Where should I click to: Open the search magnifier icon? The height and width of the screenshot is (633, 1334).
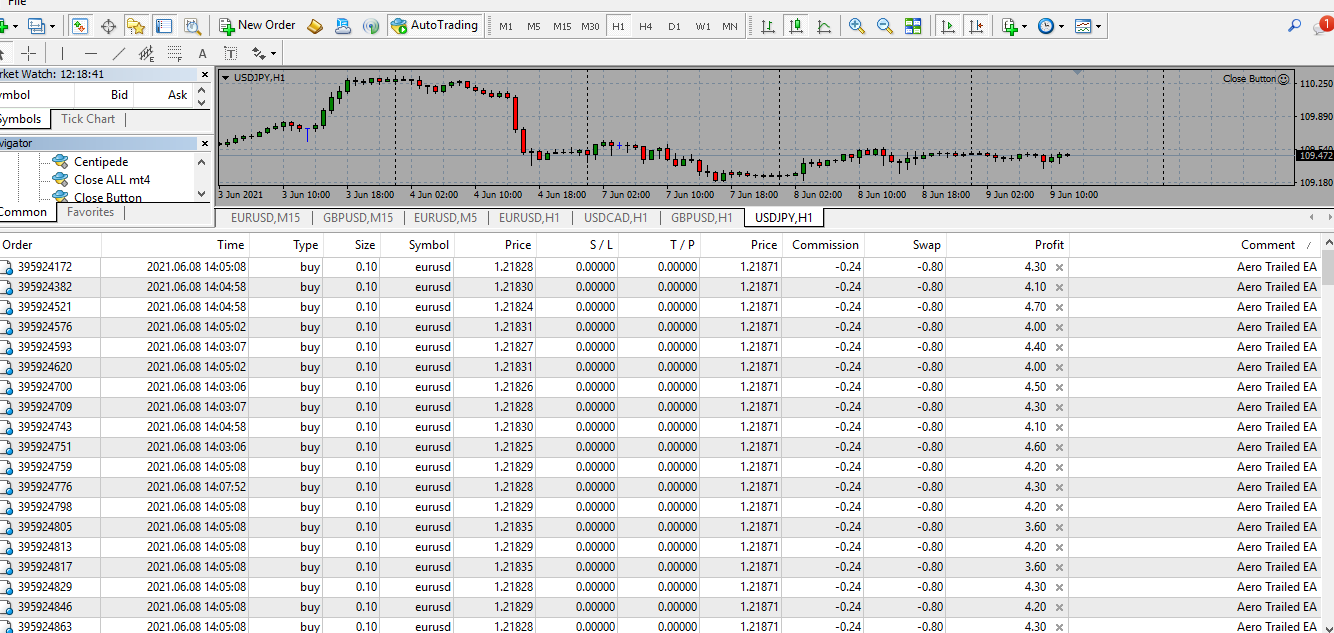1294,26
